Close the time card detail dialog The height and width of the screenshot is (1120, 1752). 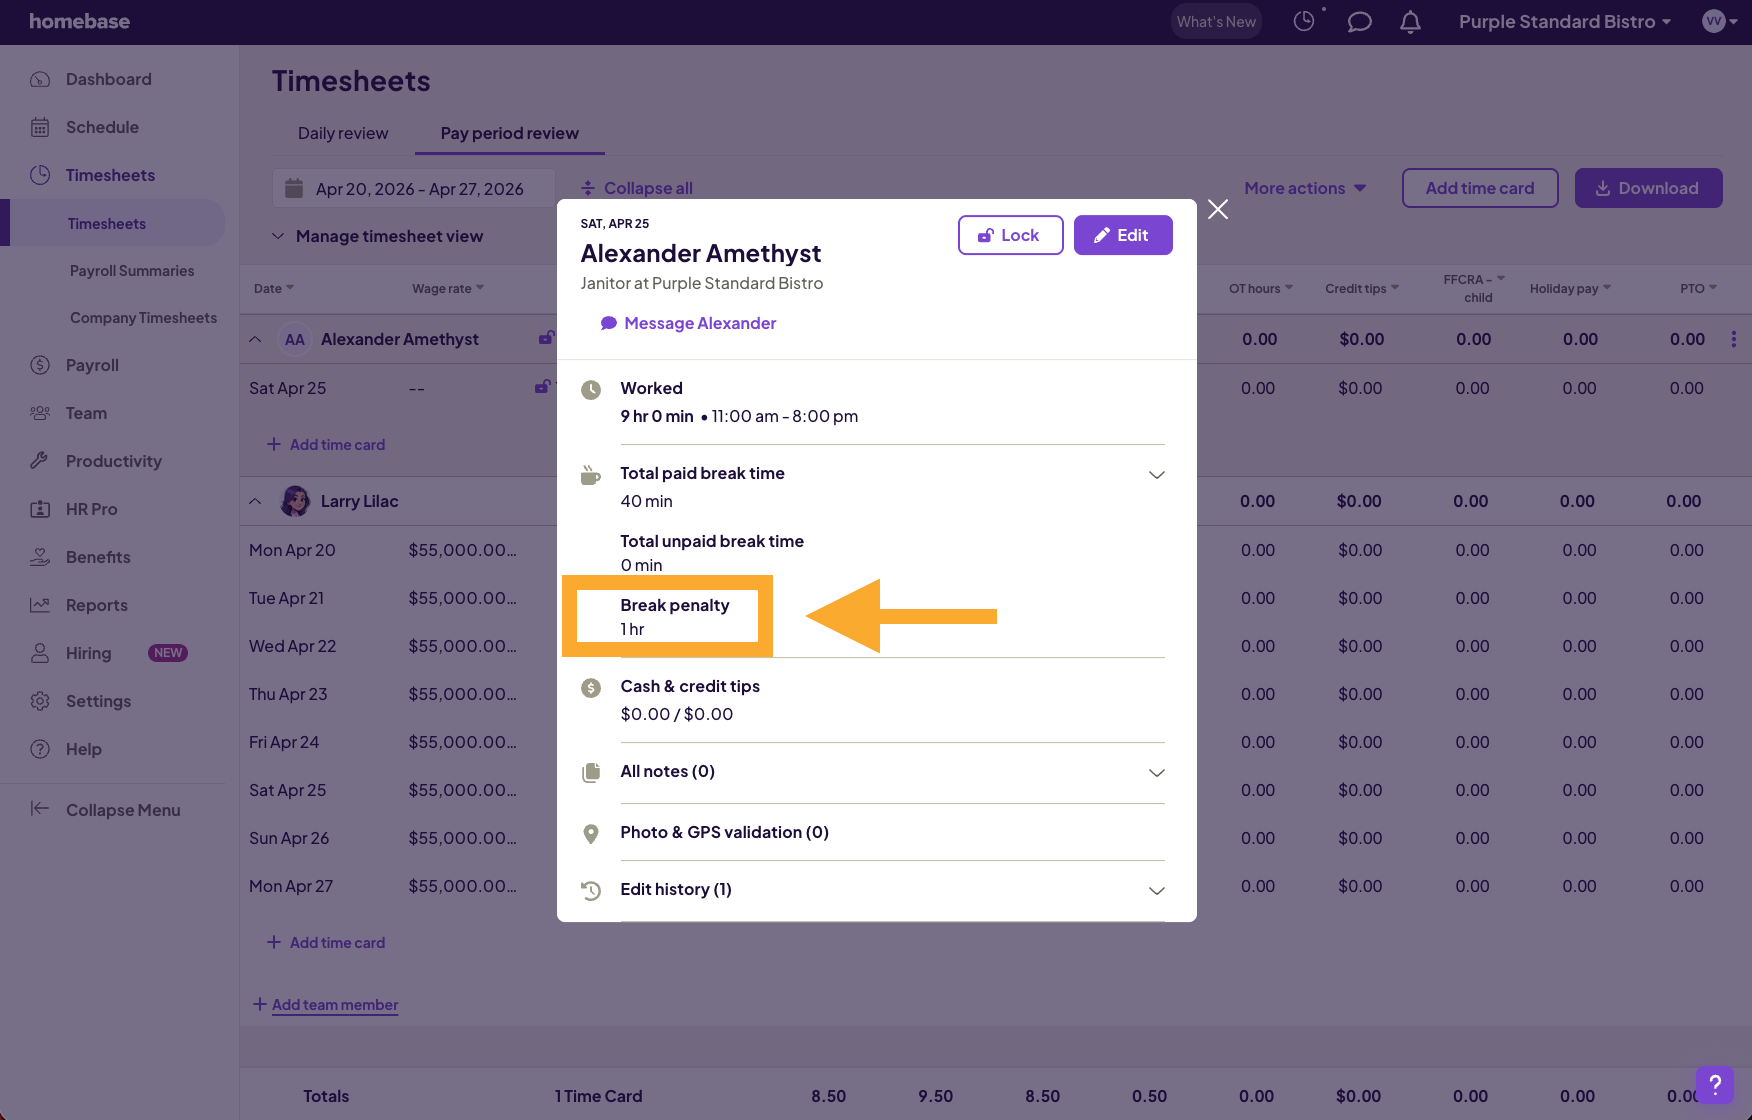click(x=1218, y=209)
